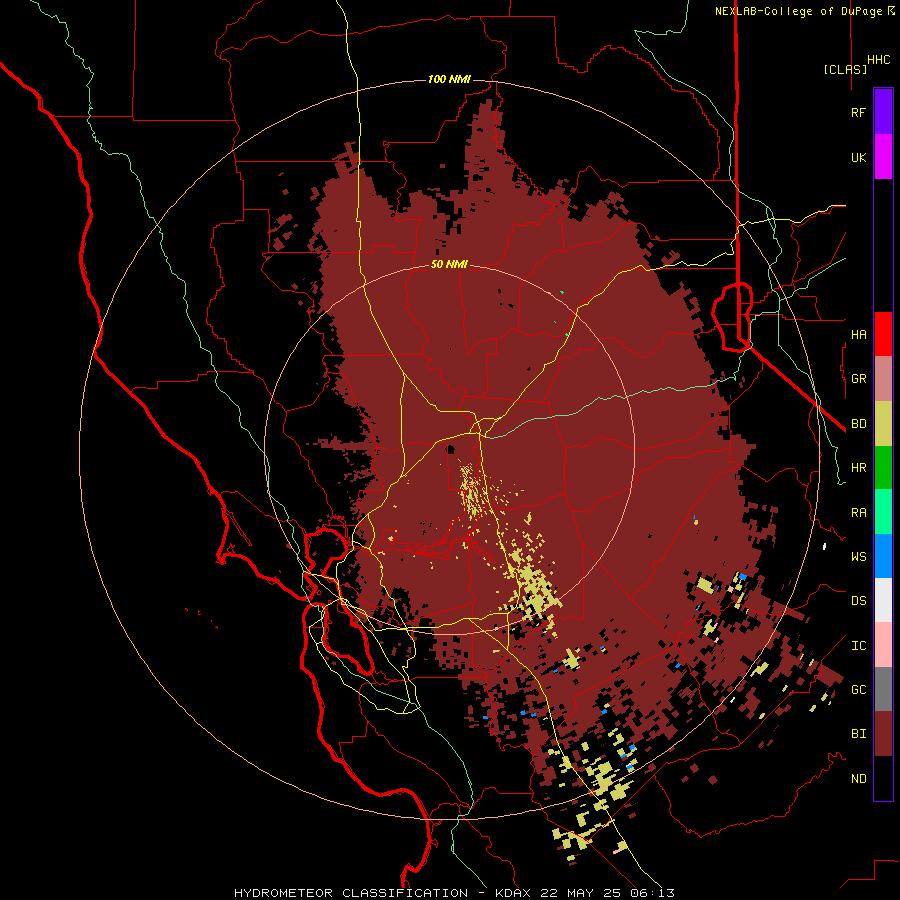Click the "BD" legend label text

tap(858, 424)
